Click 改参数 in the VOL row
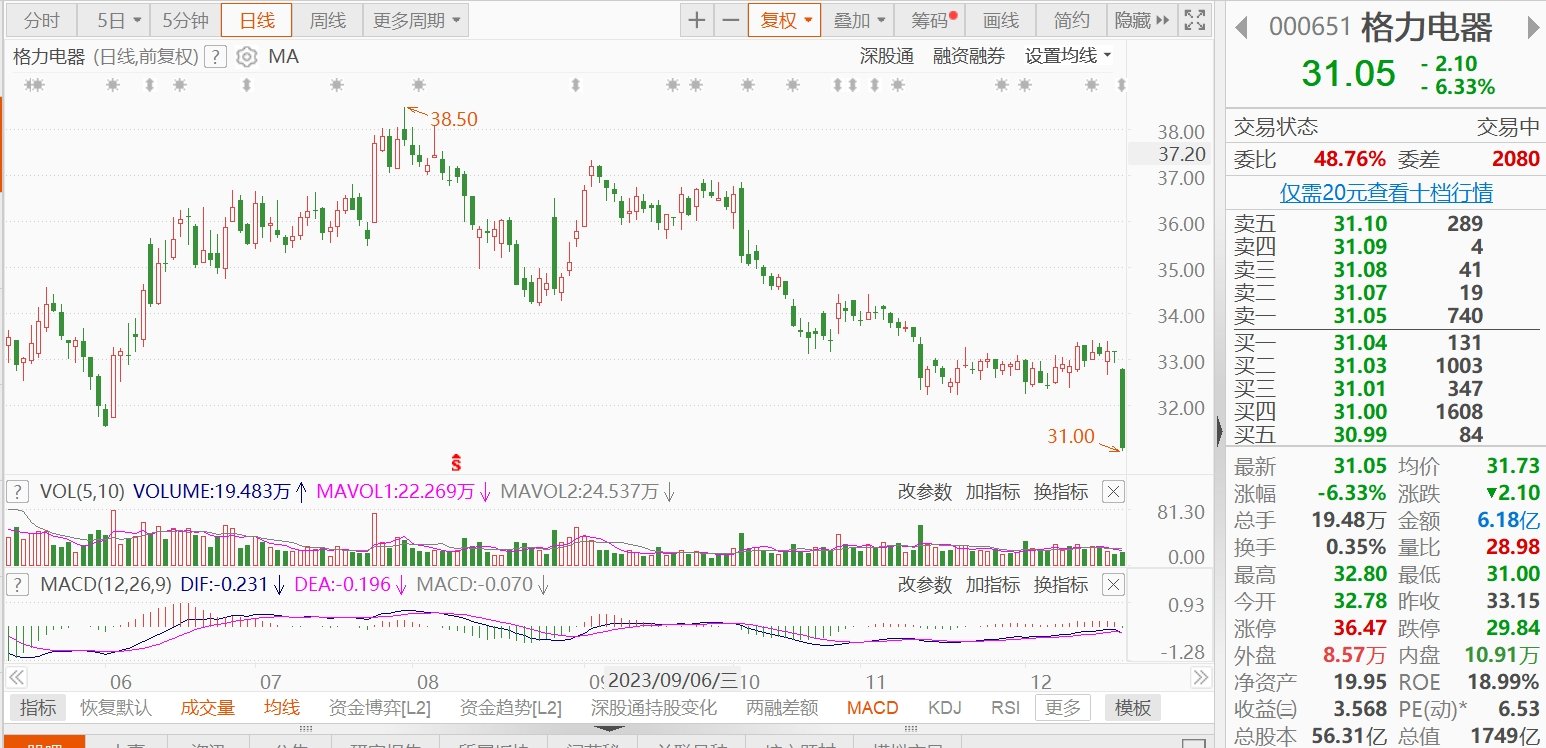Viewport: 1546px width, 748px height. pyautogui.click(x=925, y=491)
